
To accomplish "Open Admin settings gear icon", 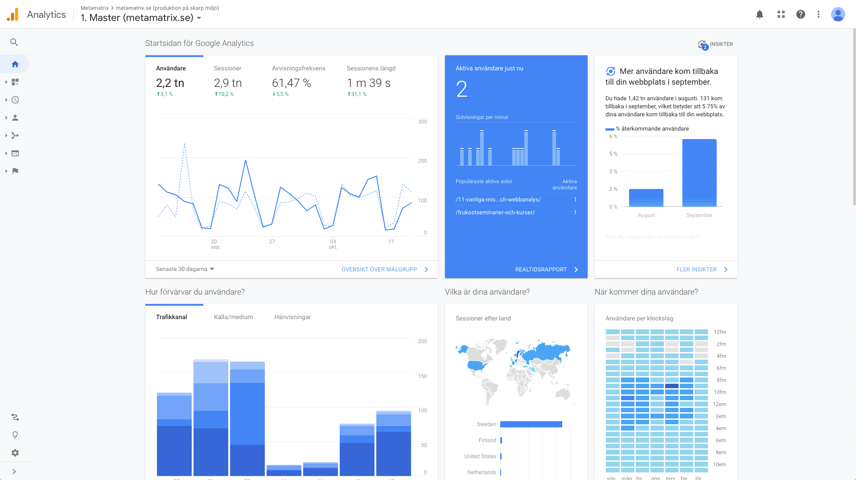I will pyautogui.click(x=15, y=453).
